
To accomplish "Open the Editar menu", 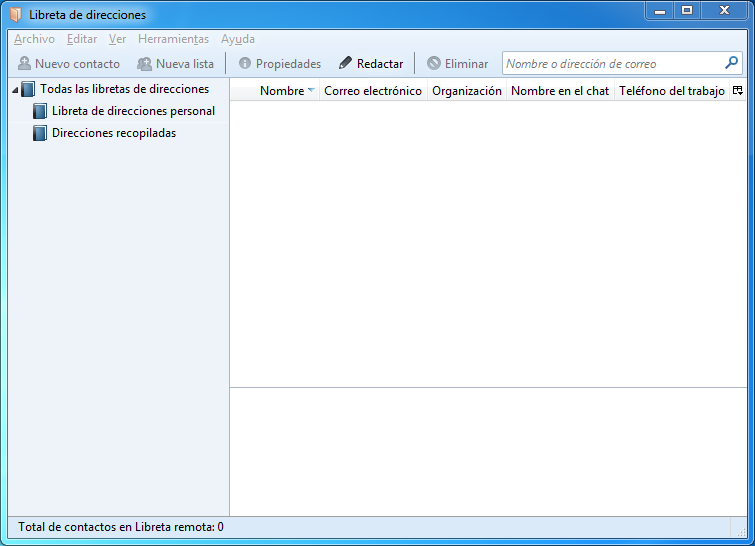I will 82,39.
